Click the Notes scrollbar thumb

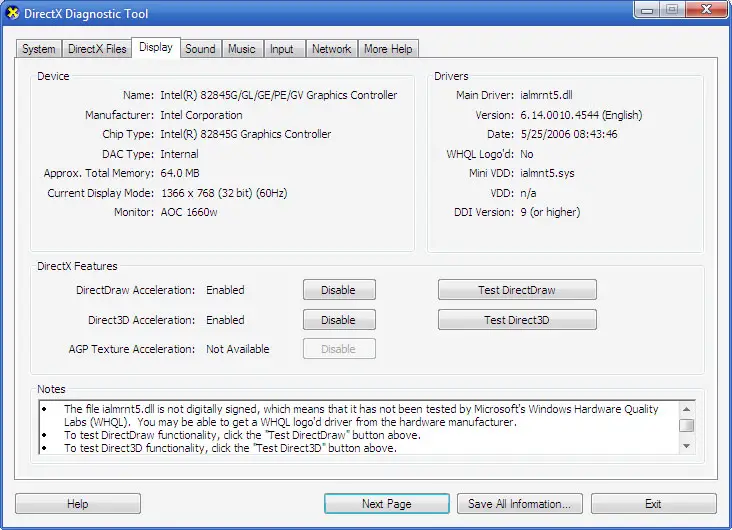tap(686, 425)
